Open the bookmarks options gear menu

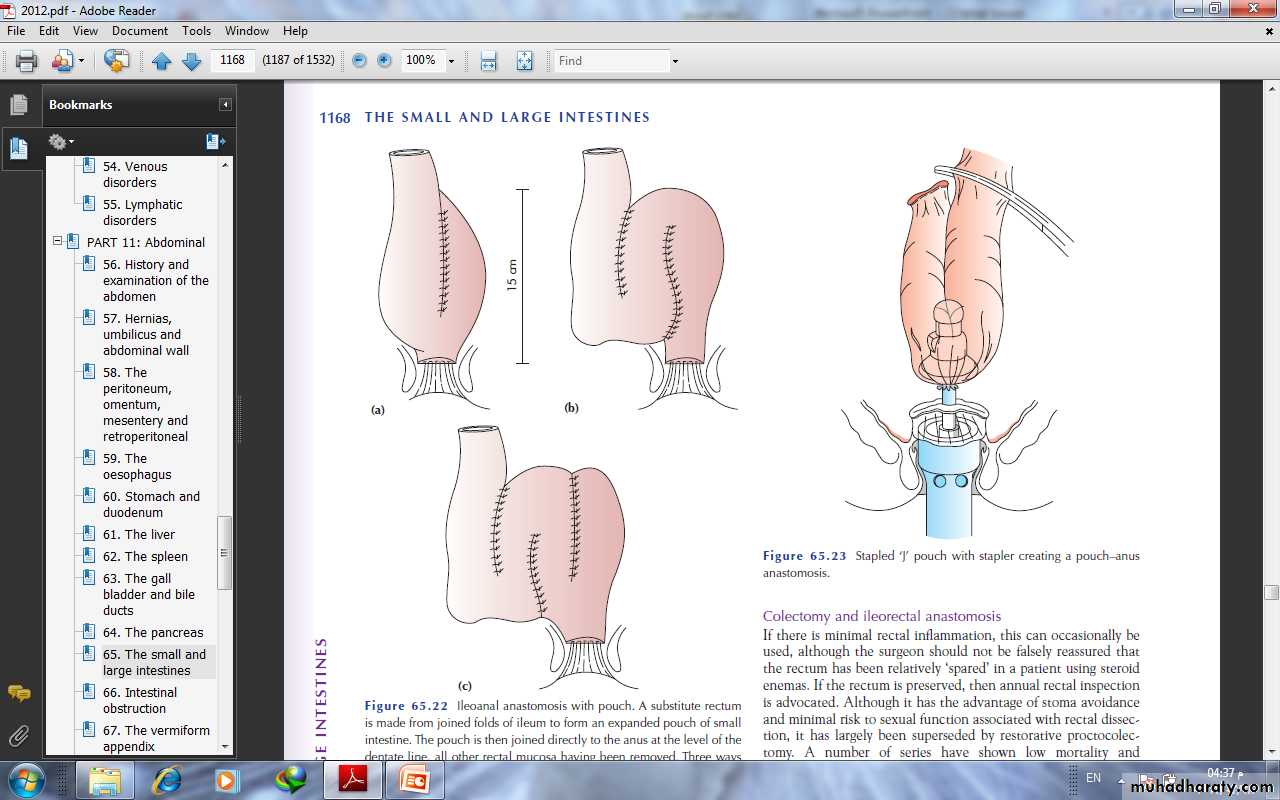(x=60, y=142)
